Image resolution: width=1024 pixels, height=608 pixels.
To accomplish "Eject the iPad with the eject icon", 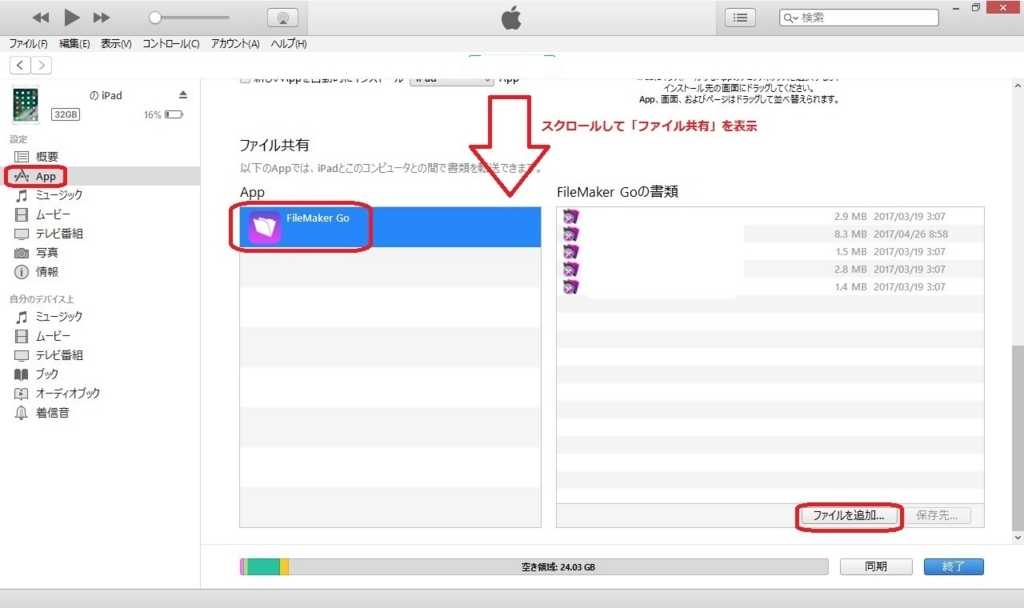I will (183, 95).
